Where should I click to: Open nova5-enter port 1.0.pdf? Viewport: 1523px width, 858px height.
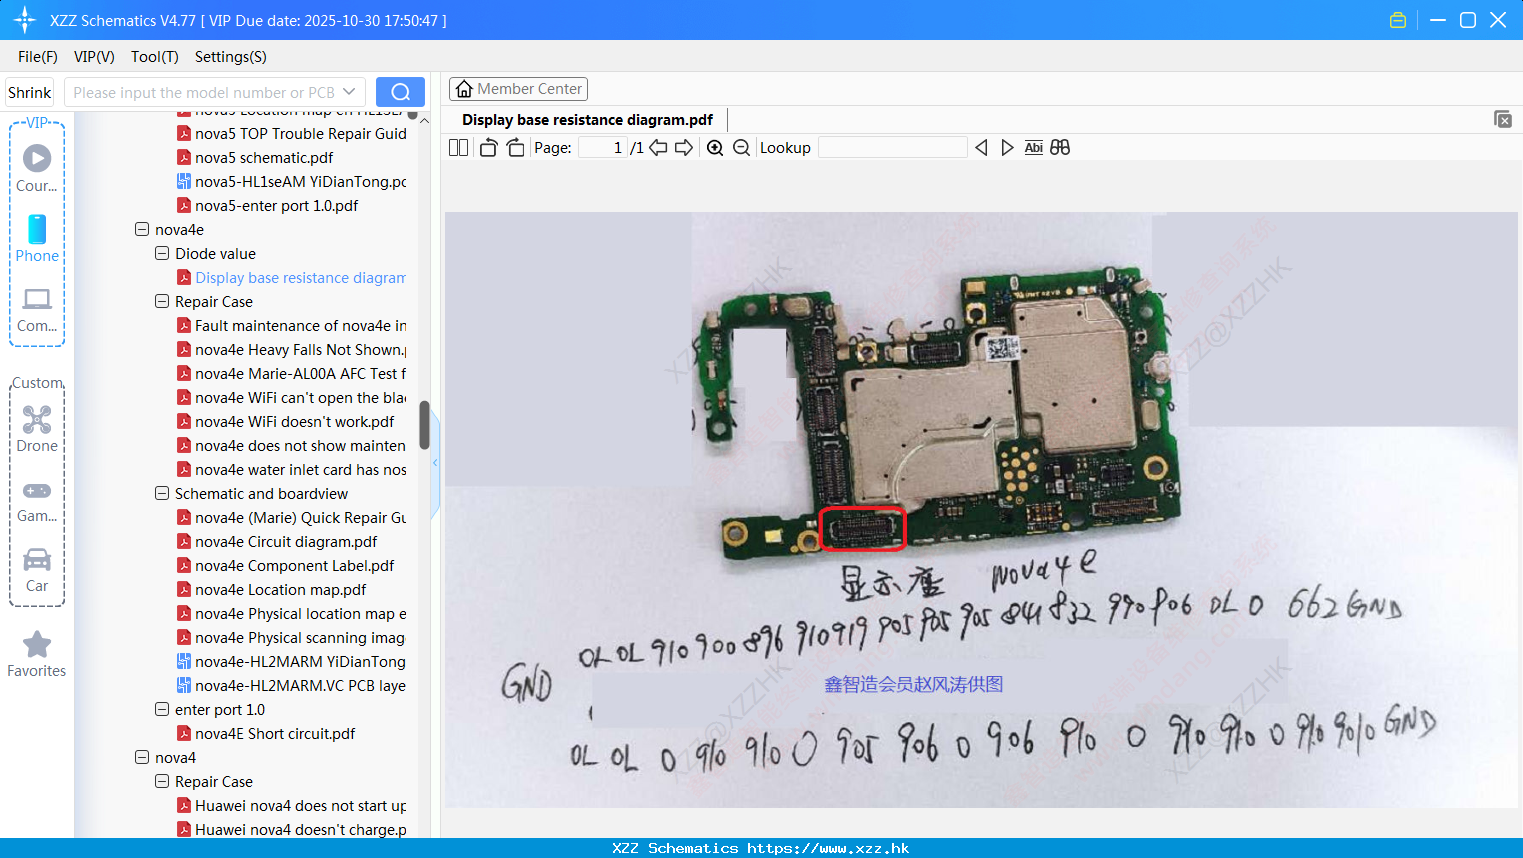(276, 206)
